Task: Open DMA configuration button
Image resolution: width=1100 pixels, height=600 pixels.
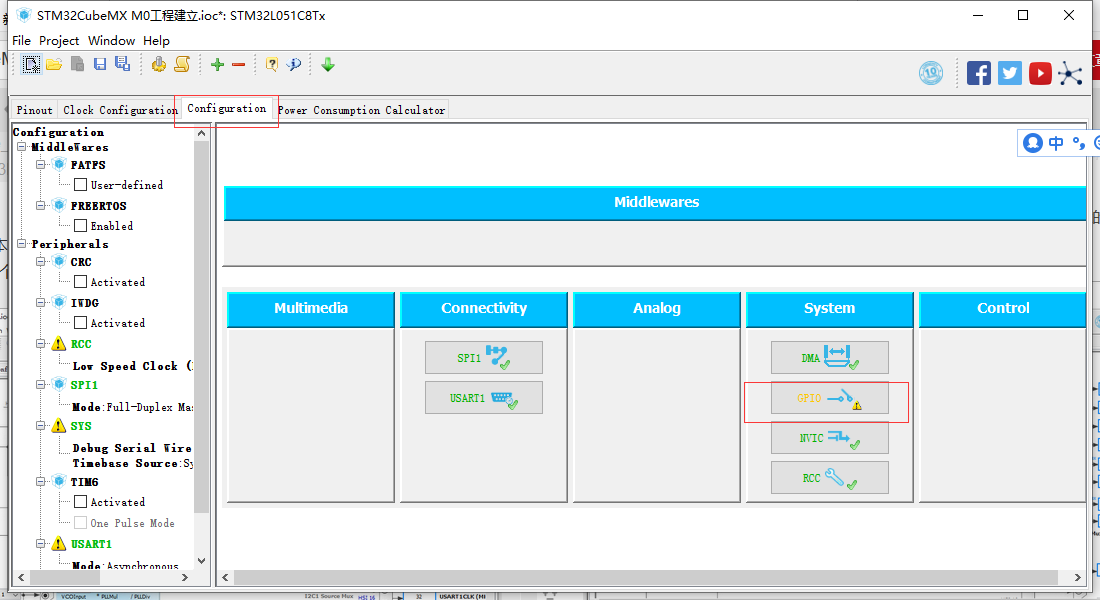Action: (829, 358)
